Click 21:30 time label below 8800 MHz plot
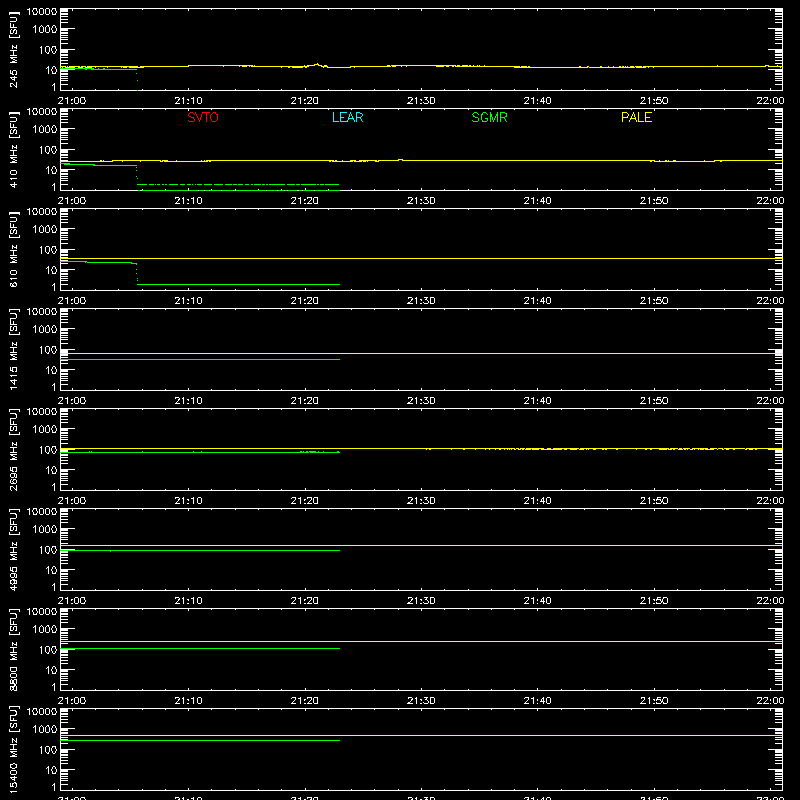Viewport: 800px width, 800px height. point(421,701)
